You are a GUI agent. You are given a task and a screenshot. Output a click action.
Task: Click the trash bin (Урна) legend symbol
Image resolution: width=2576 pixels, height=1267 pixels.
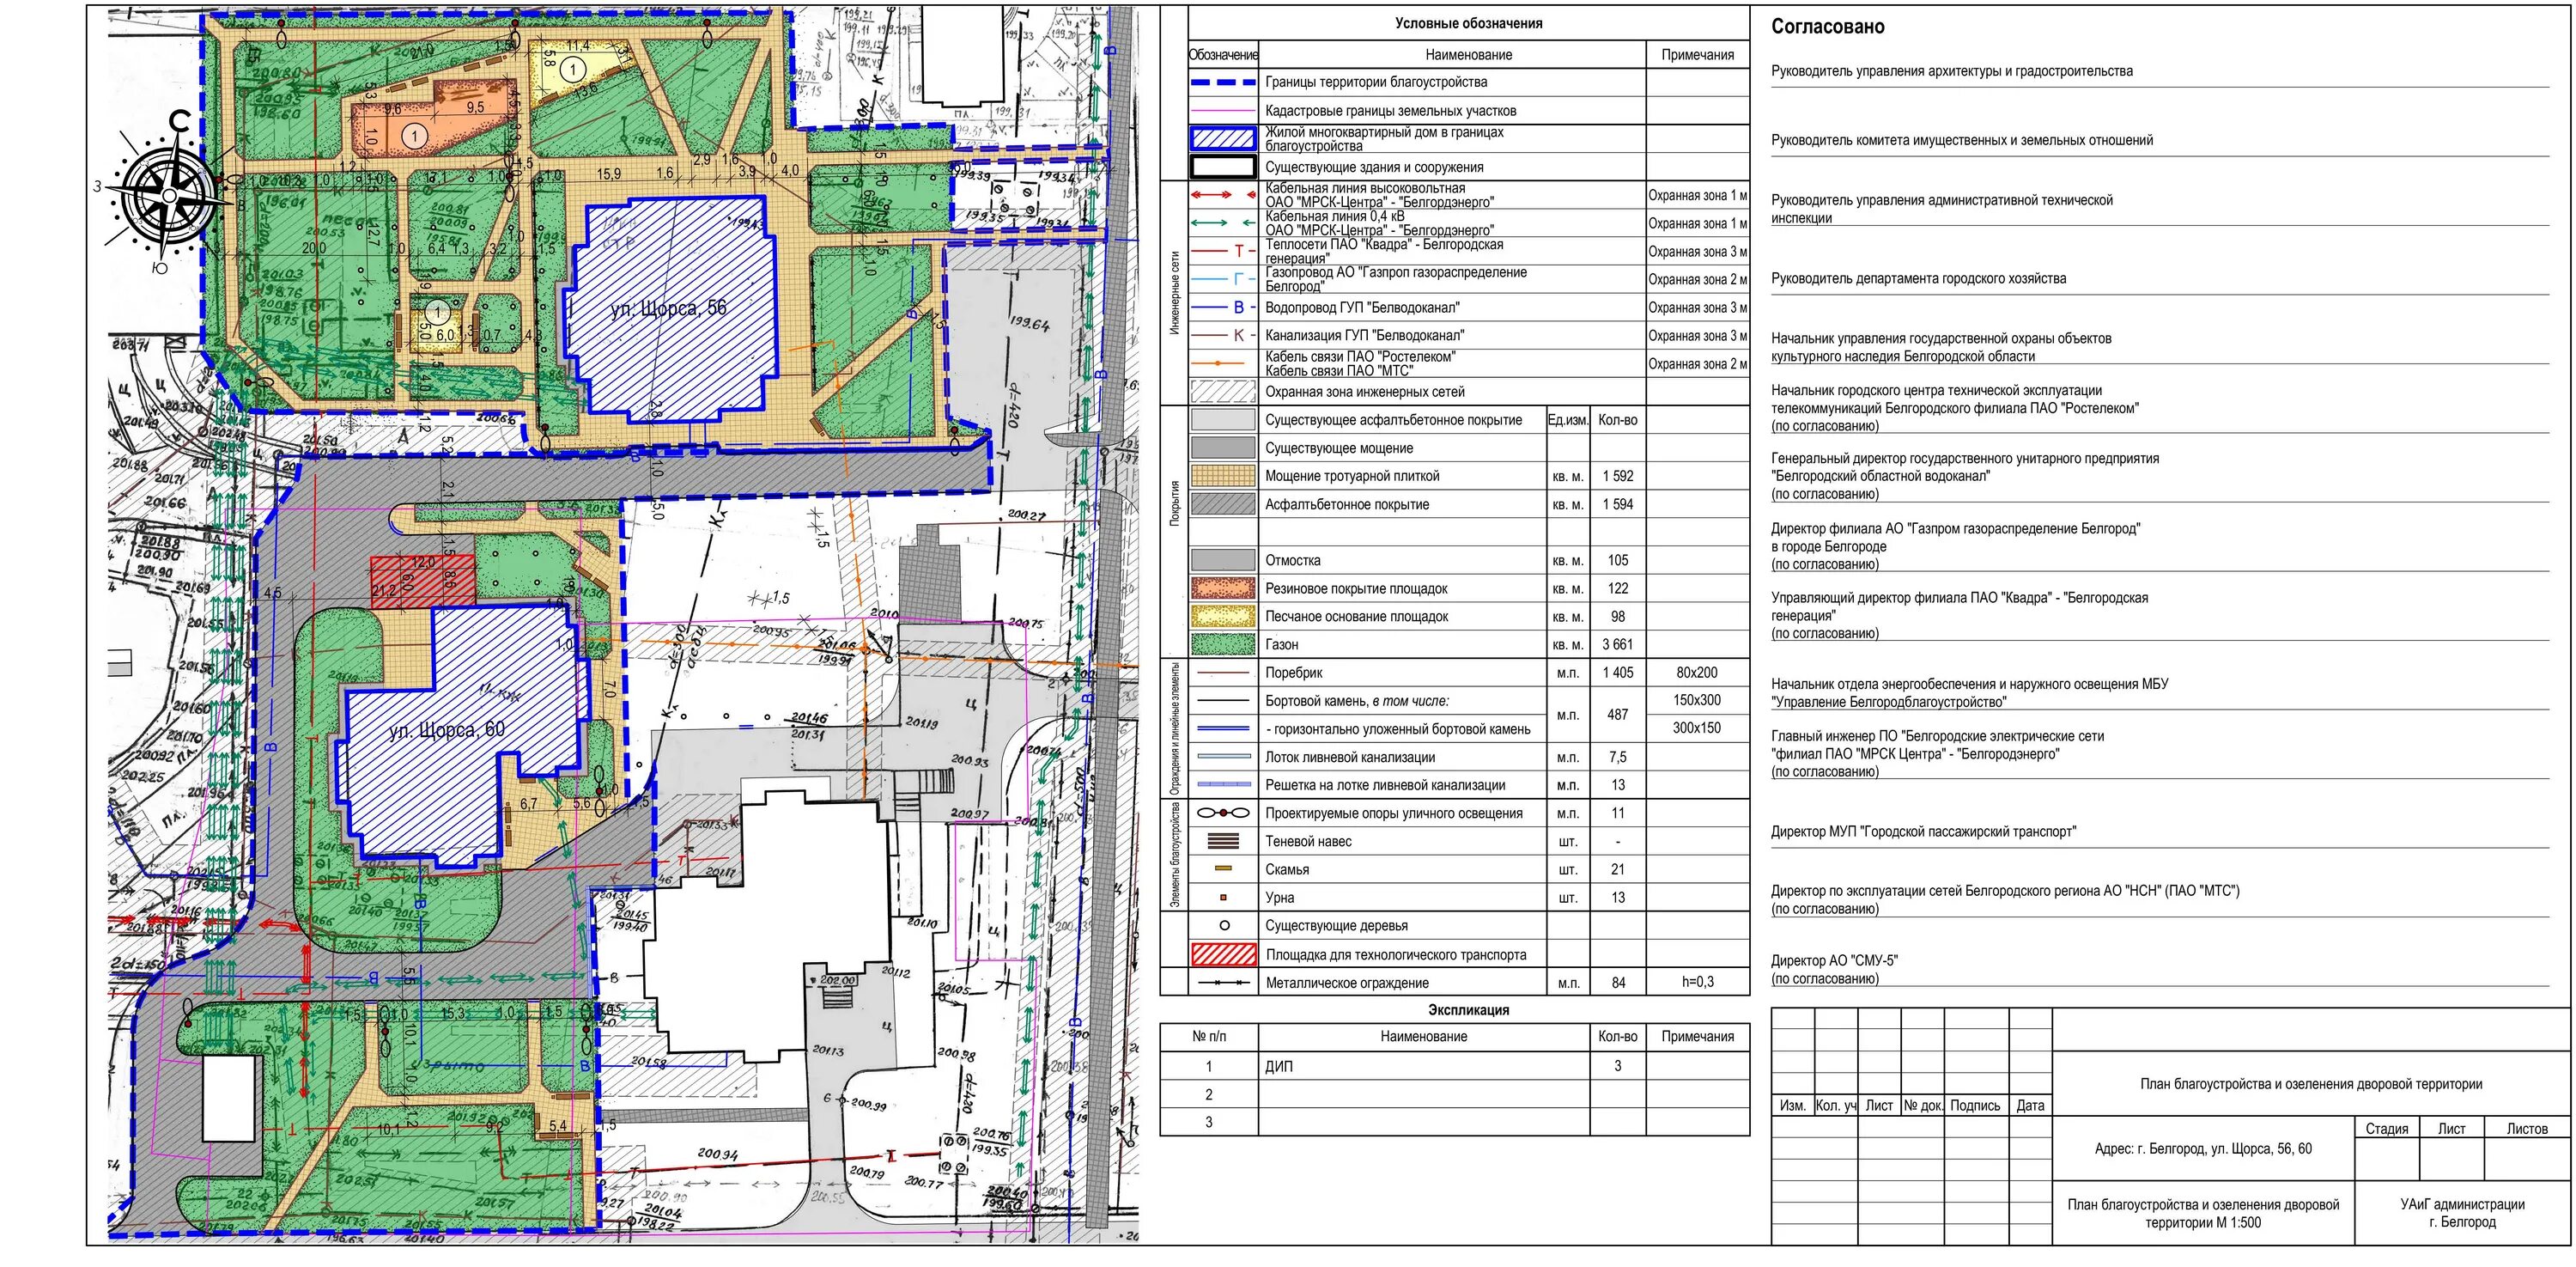click(x=1223, y=898)
